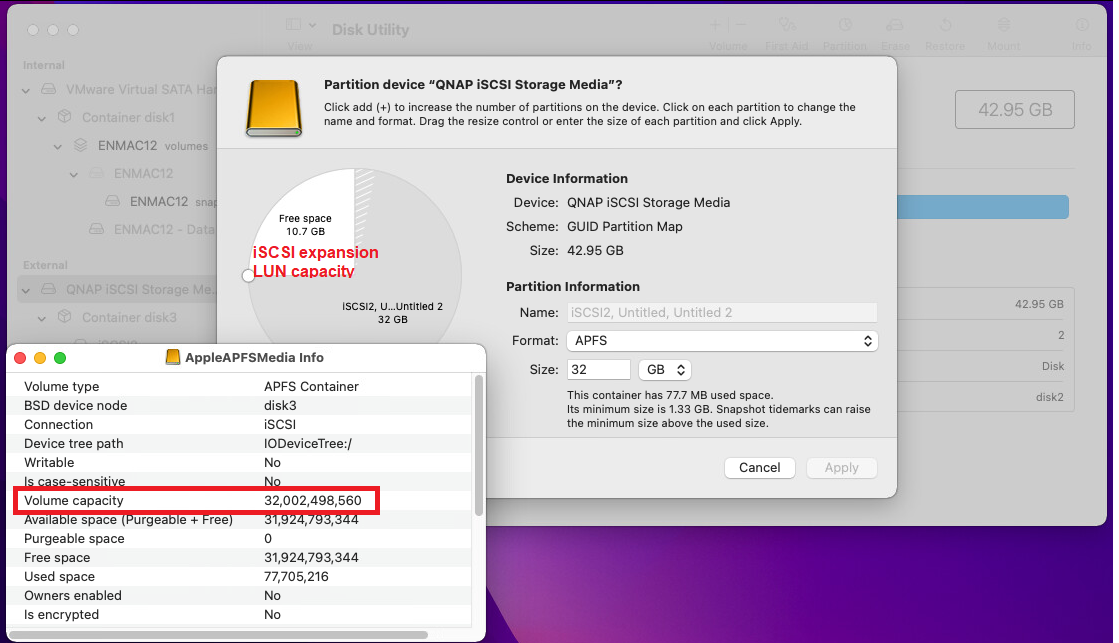This screenshot has height=643, width=1119.
Task: Select the VMware Virtual SATA disk icon
Action: tap(49, 89)
